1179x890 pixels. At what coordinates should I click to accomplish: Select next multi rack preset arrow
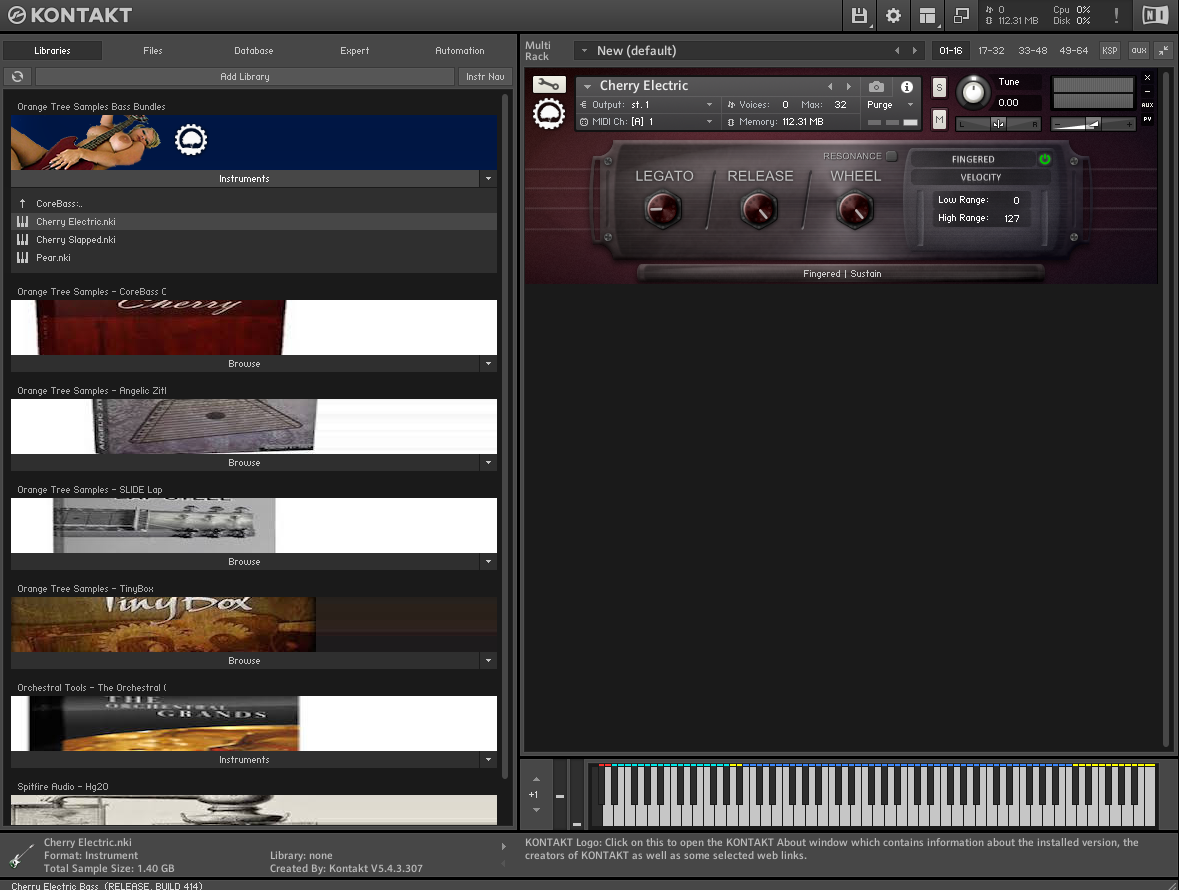click(914, 50)
